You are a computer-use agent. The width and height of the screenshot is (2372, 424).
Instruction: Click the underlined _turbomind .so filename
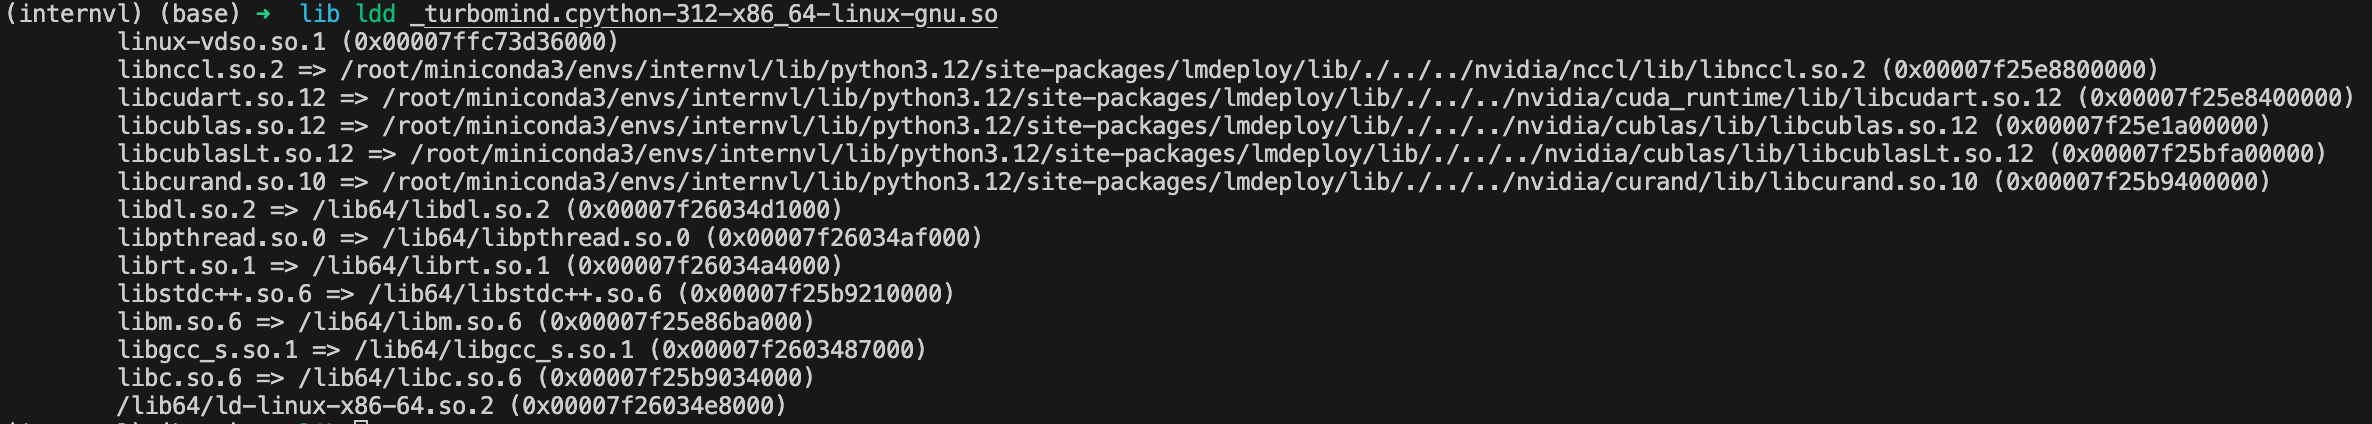click(x=703, y=15)
